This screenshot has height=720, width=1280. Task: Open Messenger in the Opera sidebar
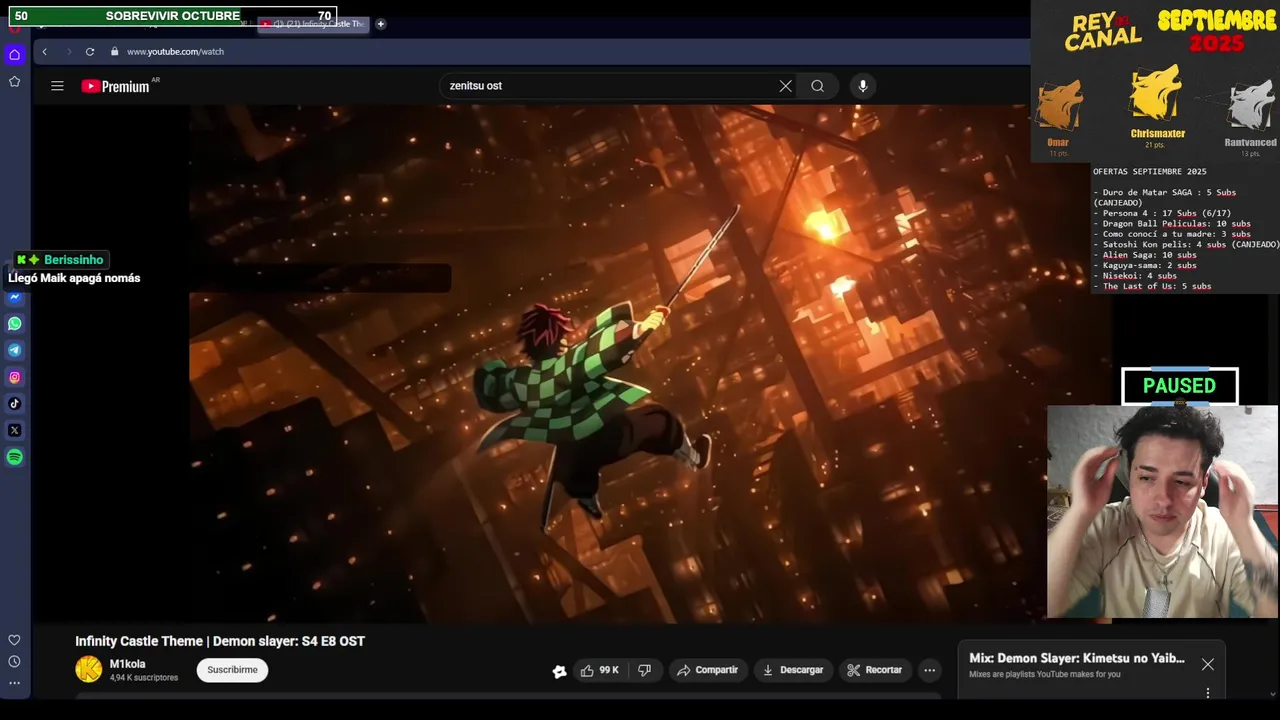(14, 297)
